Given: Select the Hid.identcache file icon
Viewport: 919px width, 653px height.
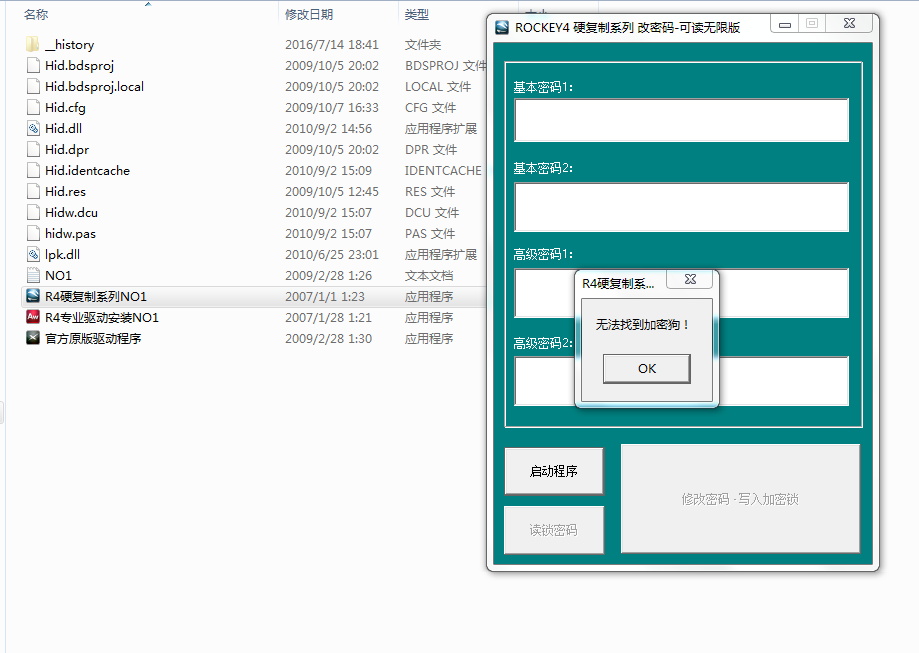Looking at the screenshot, I should coord(33,171).
